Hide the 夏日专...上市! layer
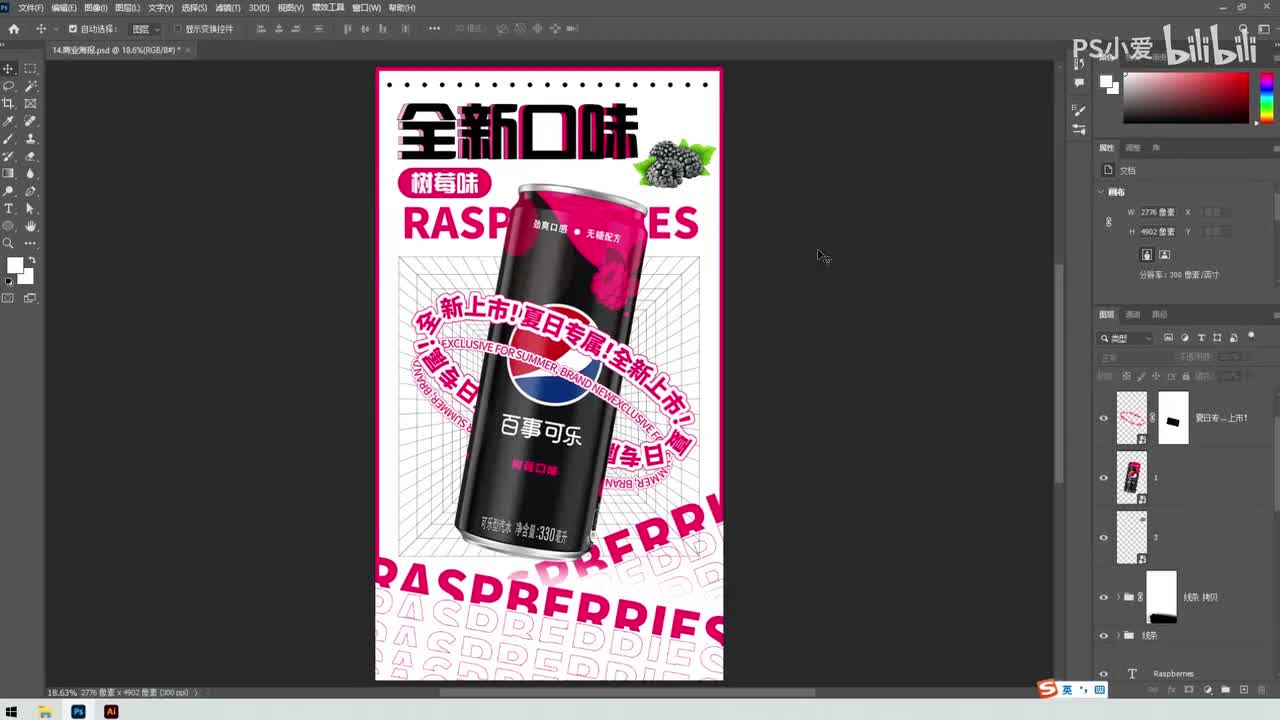This screenshot has height=720, width=1280. click(x=1104, y=418)
